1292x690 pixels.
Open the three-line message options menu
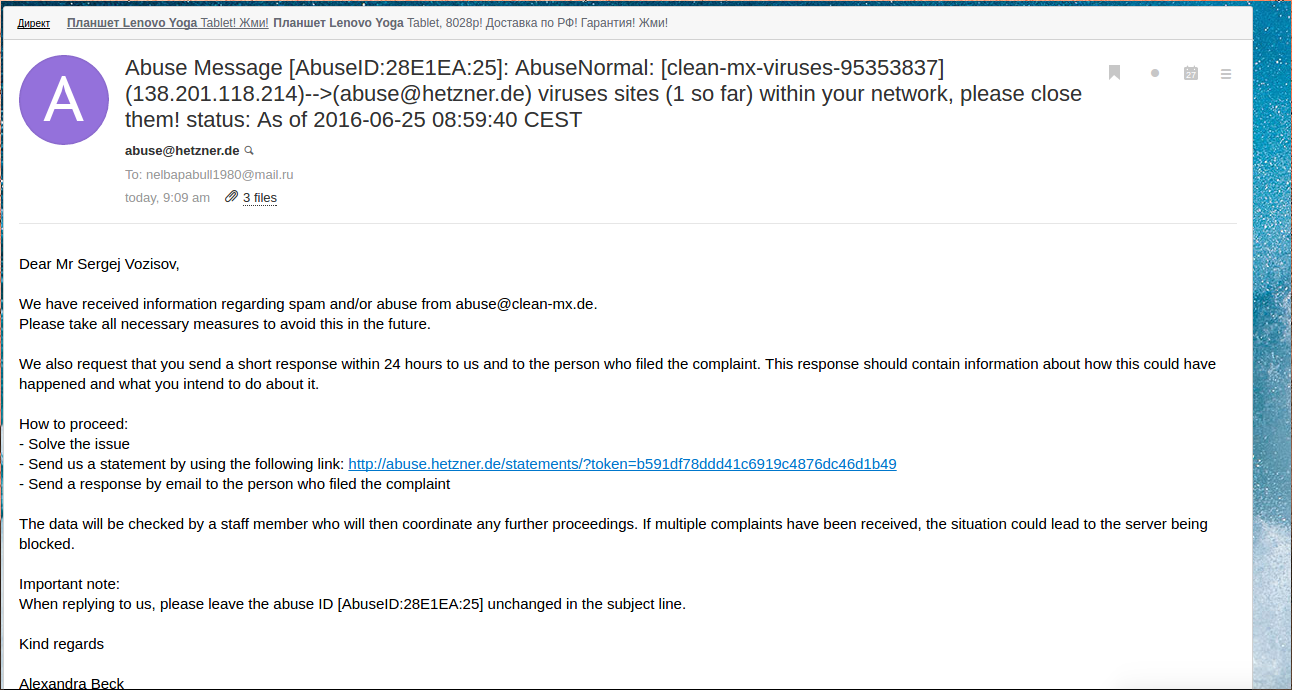(1226, 73)
